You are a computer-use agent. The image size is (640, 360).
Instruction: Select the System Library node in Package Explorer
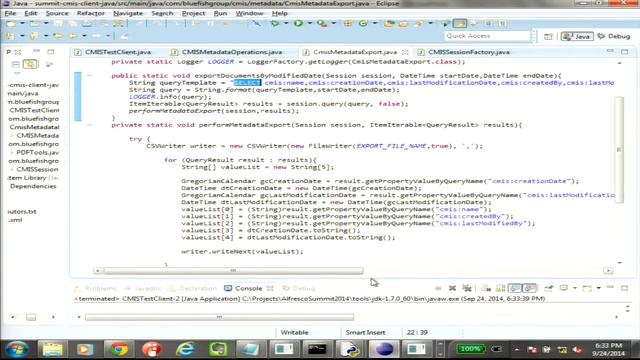click(33, 178)
